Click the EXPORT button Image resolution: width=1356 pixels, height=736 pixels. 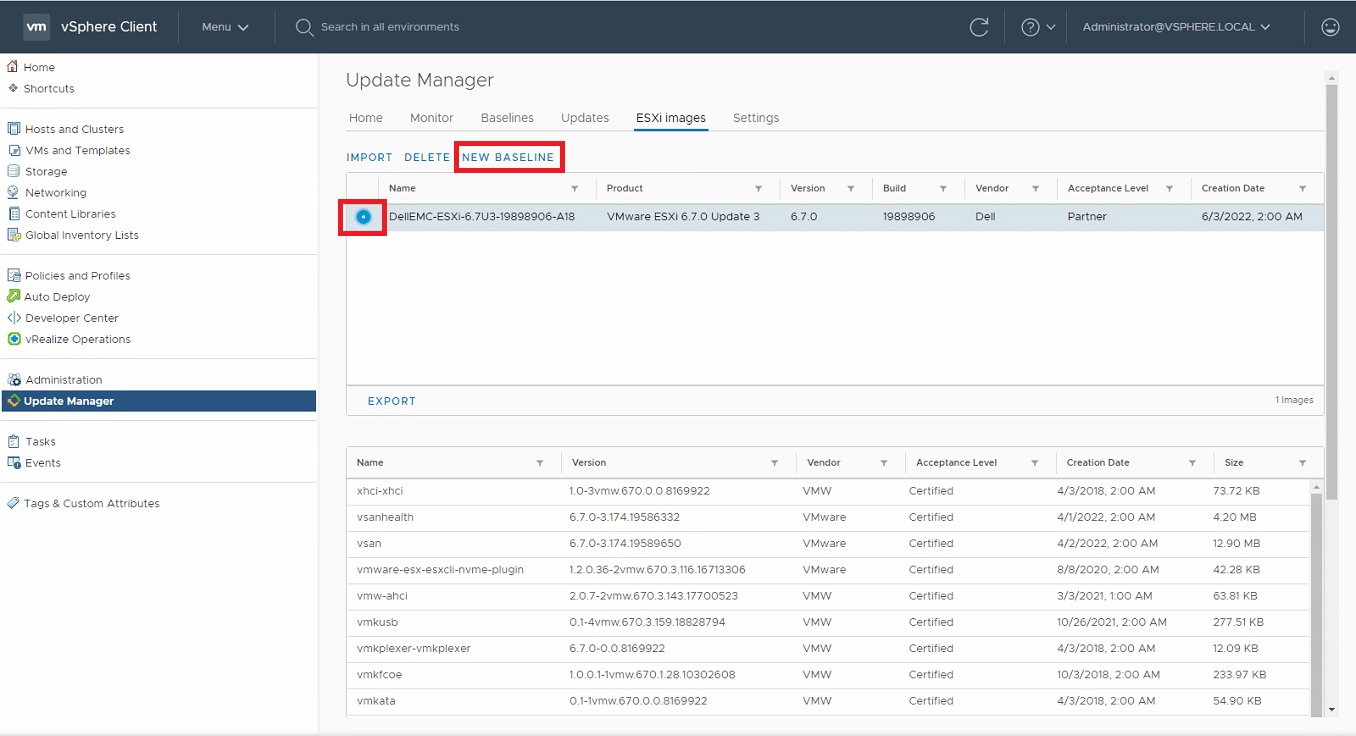point(391,401)
